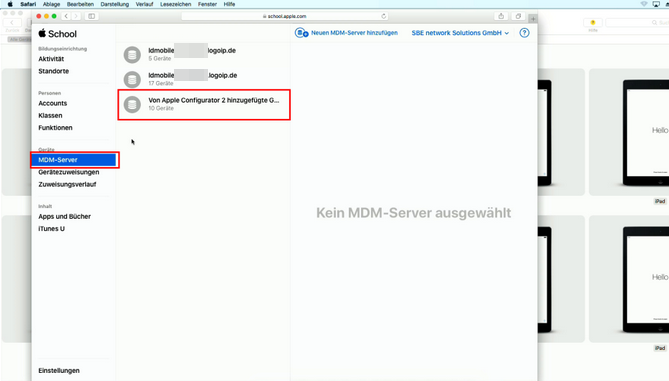
Task: Click server icon of Apple Configurator 2 entry
Action: (132, 105)
